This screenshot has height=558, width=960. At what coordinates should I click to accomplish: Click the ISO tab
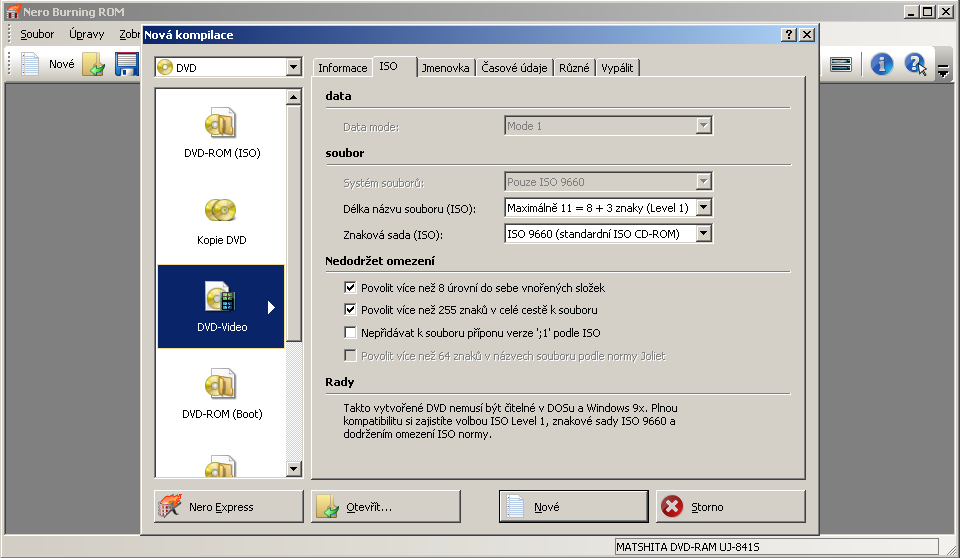(388, 66)
